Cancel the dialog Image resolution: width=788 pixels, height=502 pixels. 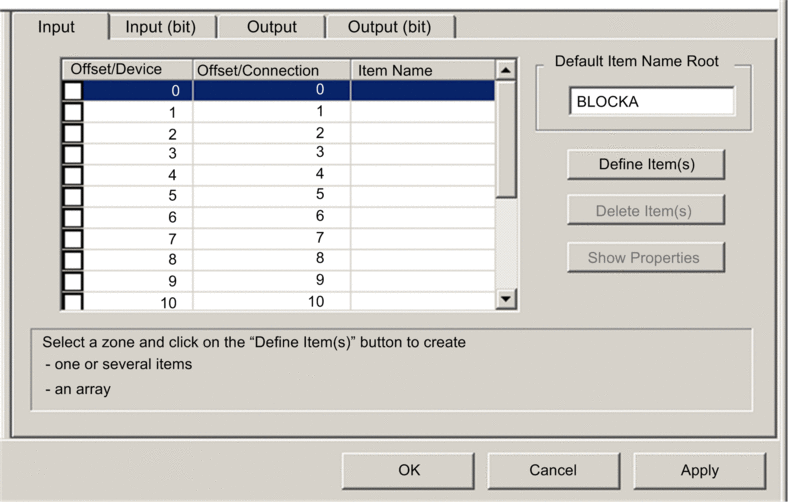pyautogui.click(x=553, y=470)
